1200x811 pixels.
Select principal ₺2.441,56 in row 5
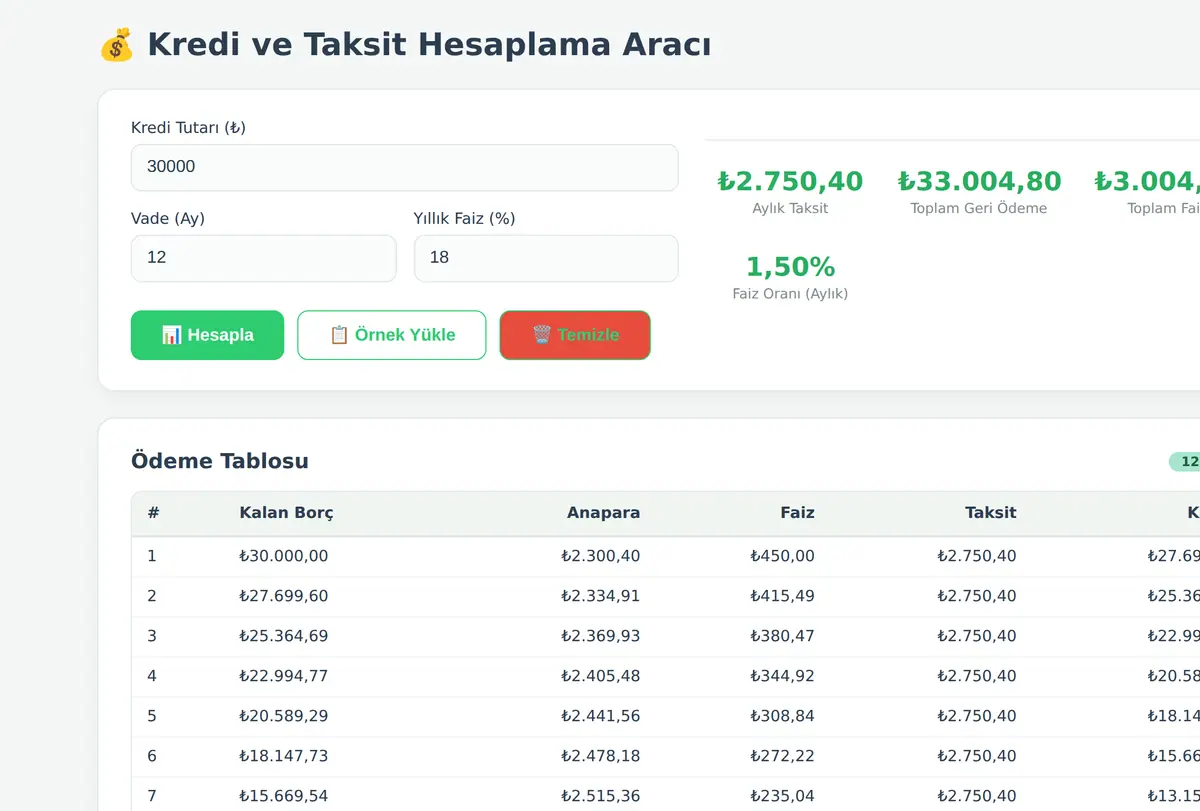(600, 716)
